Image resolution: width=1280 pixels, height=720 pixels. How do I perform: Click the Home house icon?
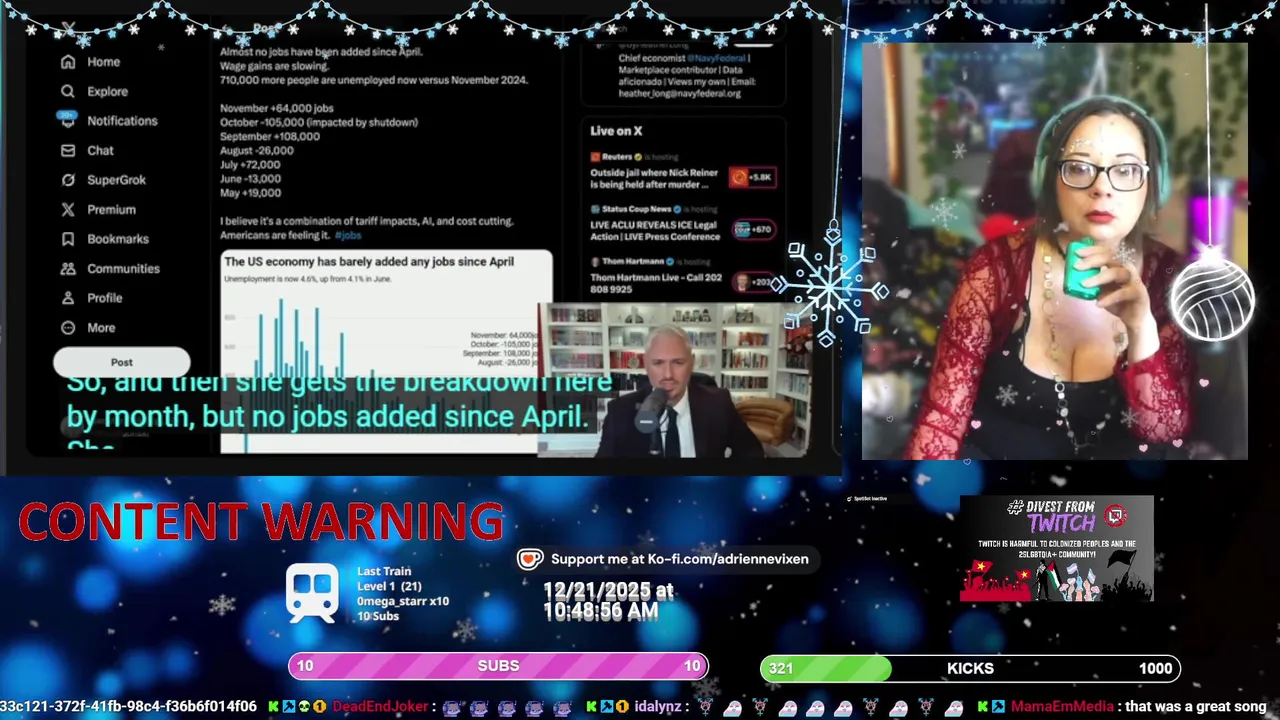68,62
